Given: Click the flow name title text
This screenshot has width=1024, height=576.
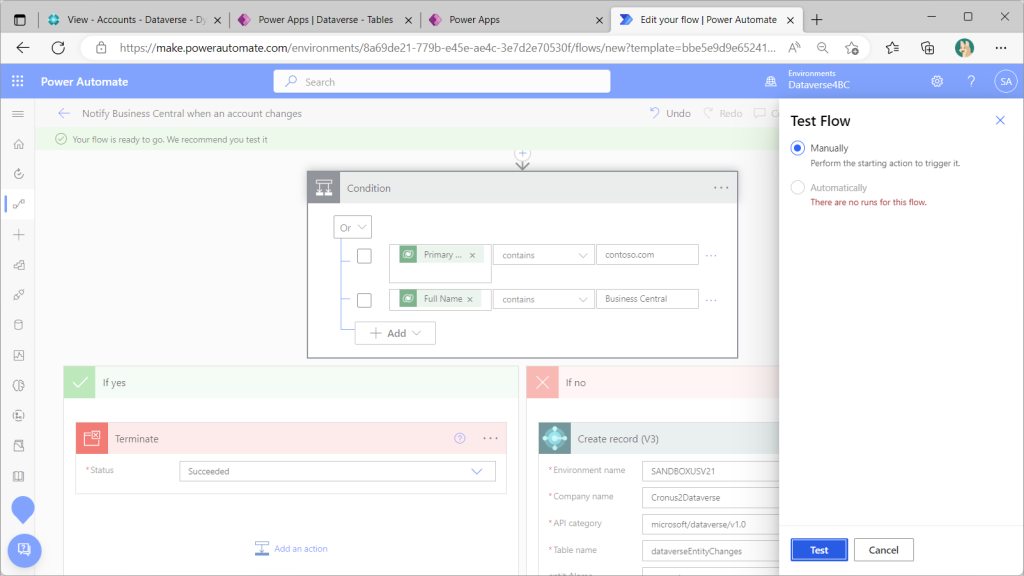Looking at the screenshot, I should (x=192, y=113).
